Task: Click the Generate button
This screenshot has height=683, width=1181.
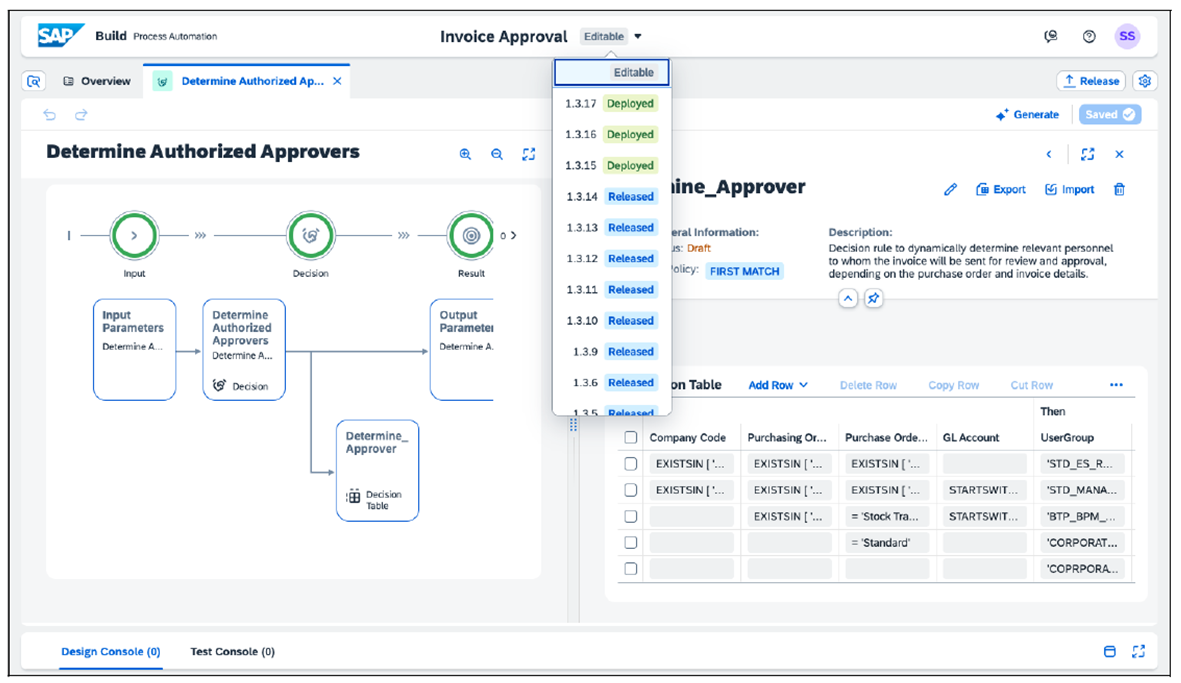Action: pyautogui.click(x=1027, y=115)
